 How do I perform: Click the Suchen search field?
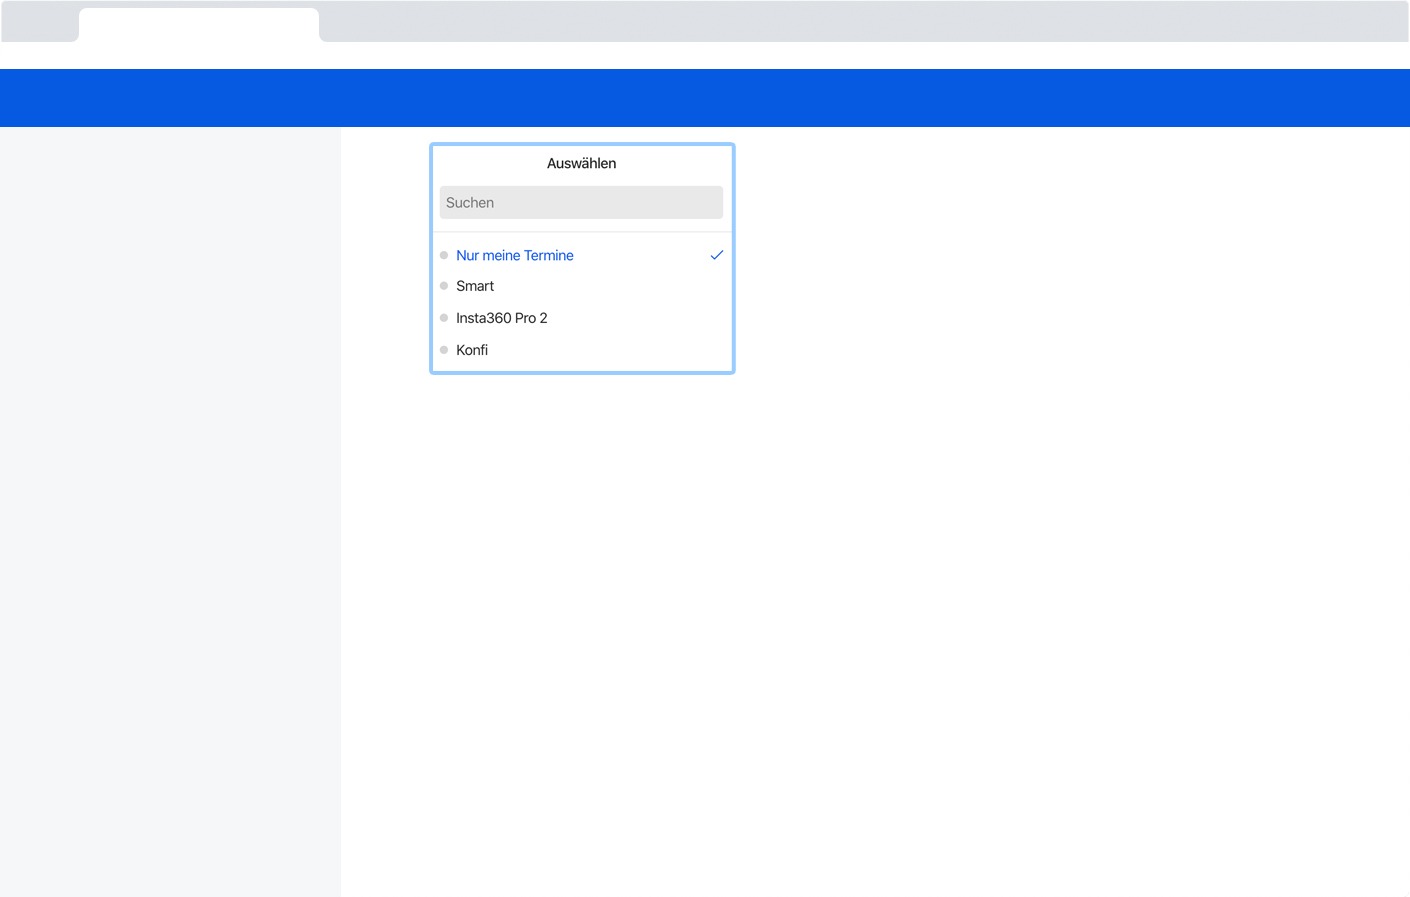pos(580,203)
